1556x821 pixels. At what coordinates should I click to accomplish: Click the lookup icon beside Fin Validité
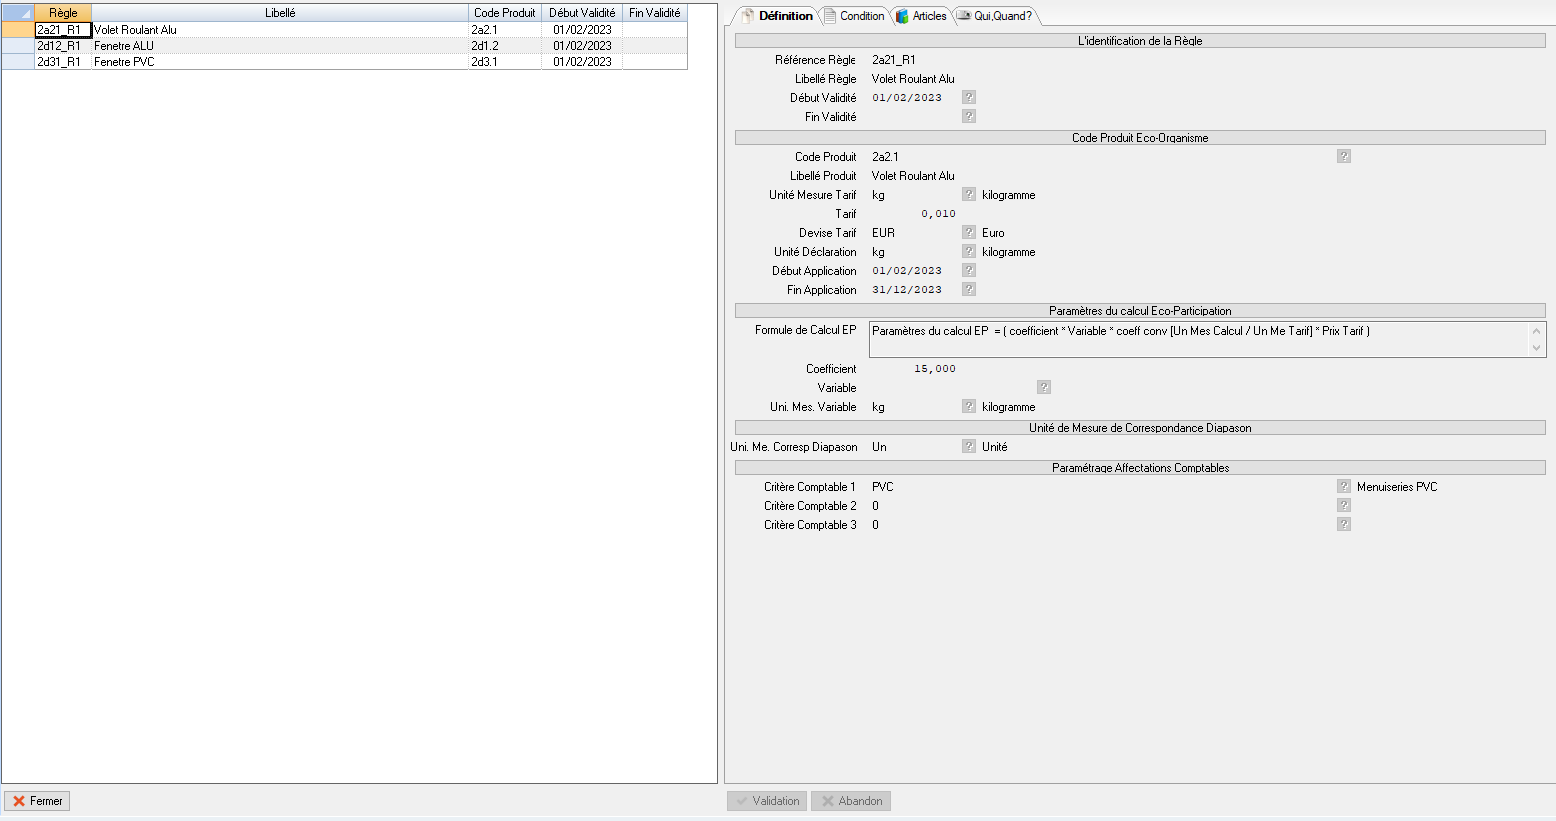tap(968, 116)
